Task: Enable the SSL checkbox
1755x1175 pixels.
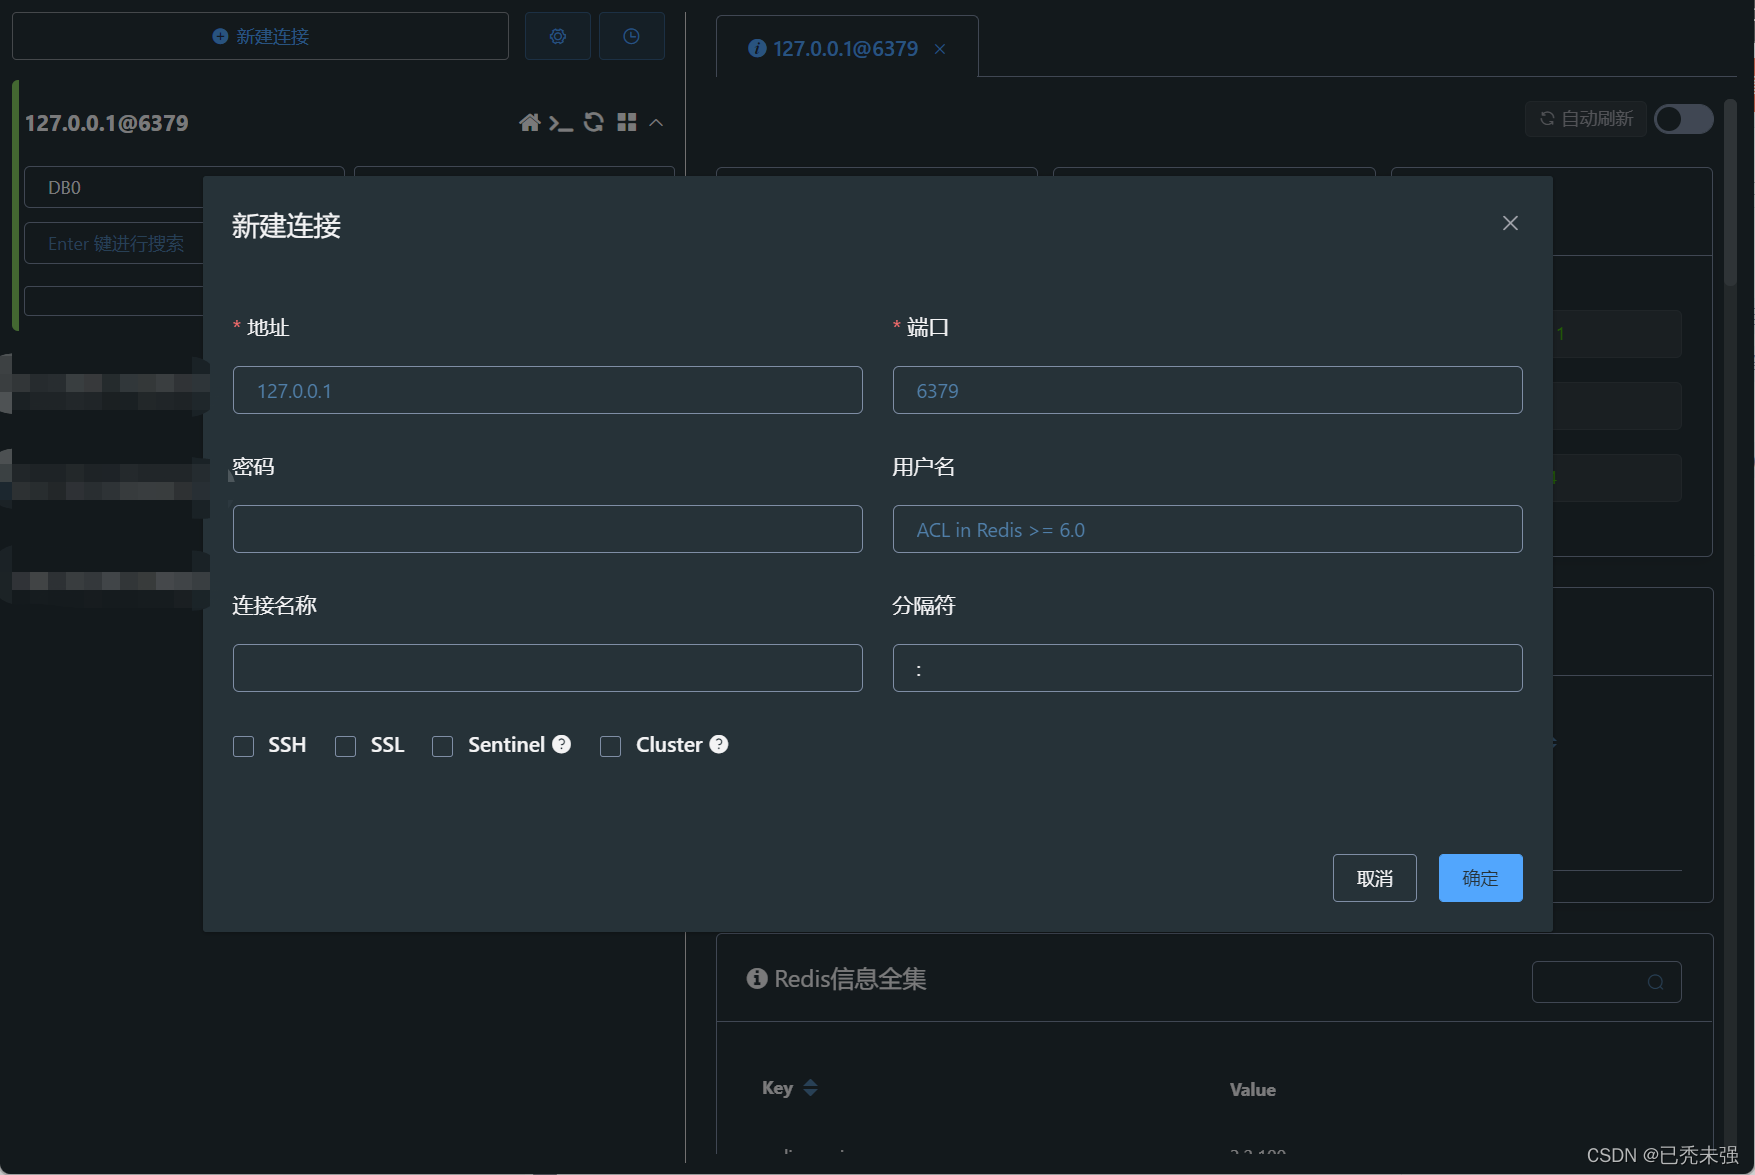Action: tap(345, 746)
